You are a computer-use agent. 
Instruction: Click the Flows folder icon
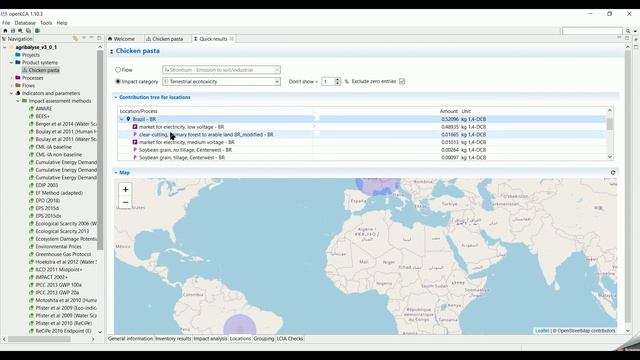[x=18, y=85]
